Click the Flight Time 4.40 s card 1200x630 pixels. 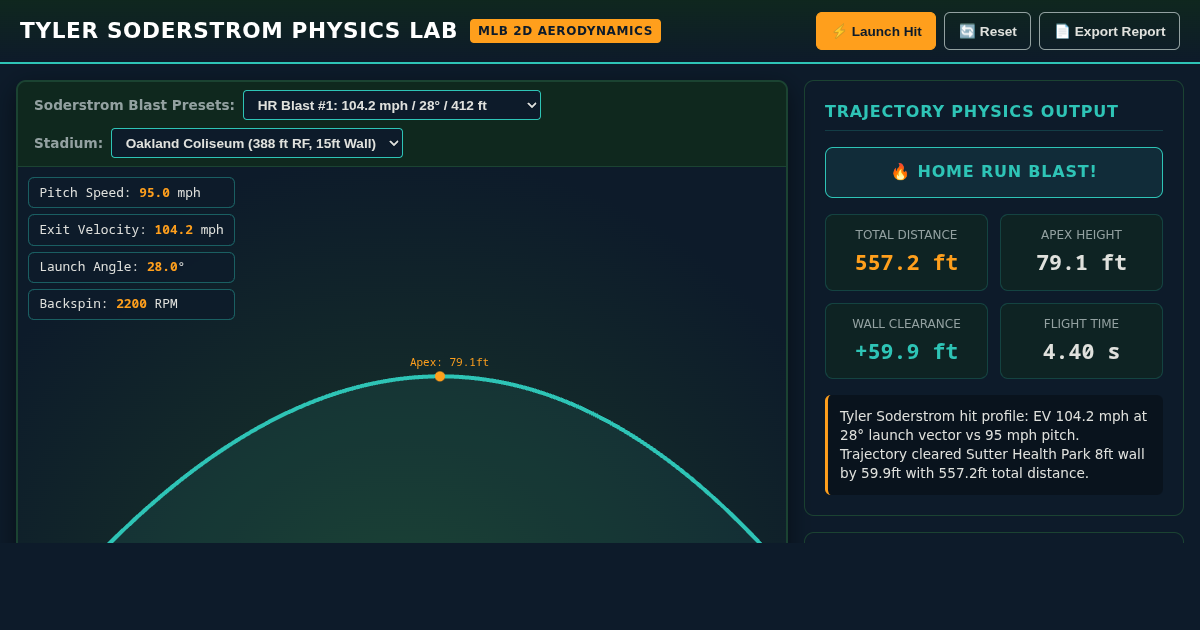pyautogui.click(x=1081, y=341)
